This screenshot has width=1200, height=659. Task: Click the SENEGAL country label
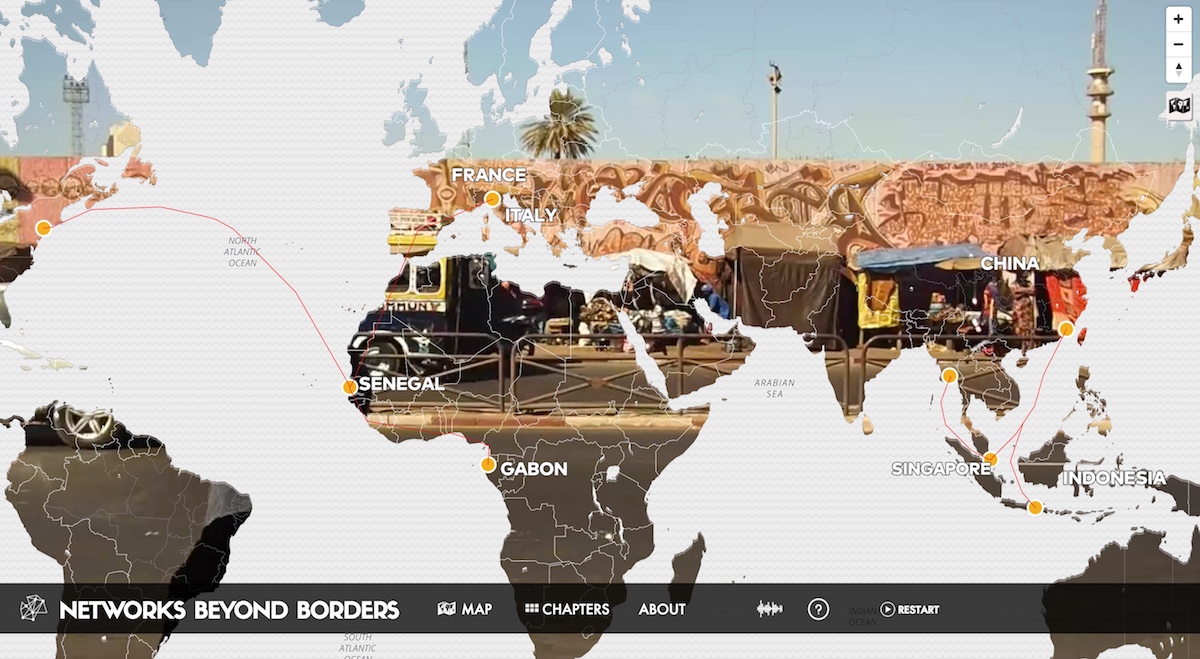401,383
